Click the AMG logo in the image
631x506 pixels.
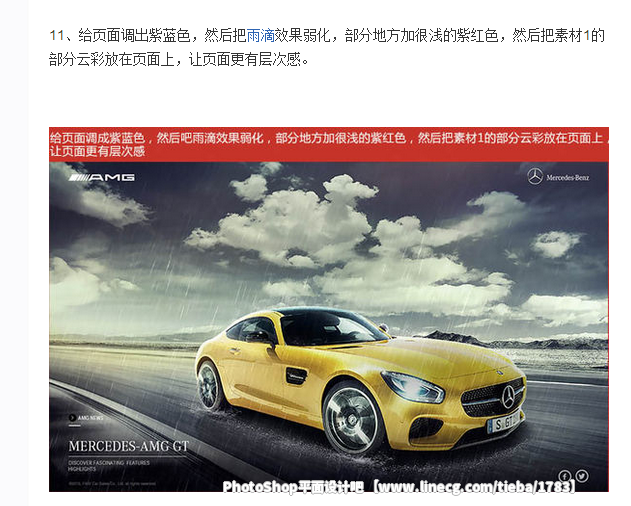click(102, 178)
